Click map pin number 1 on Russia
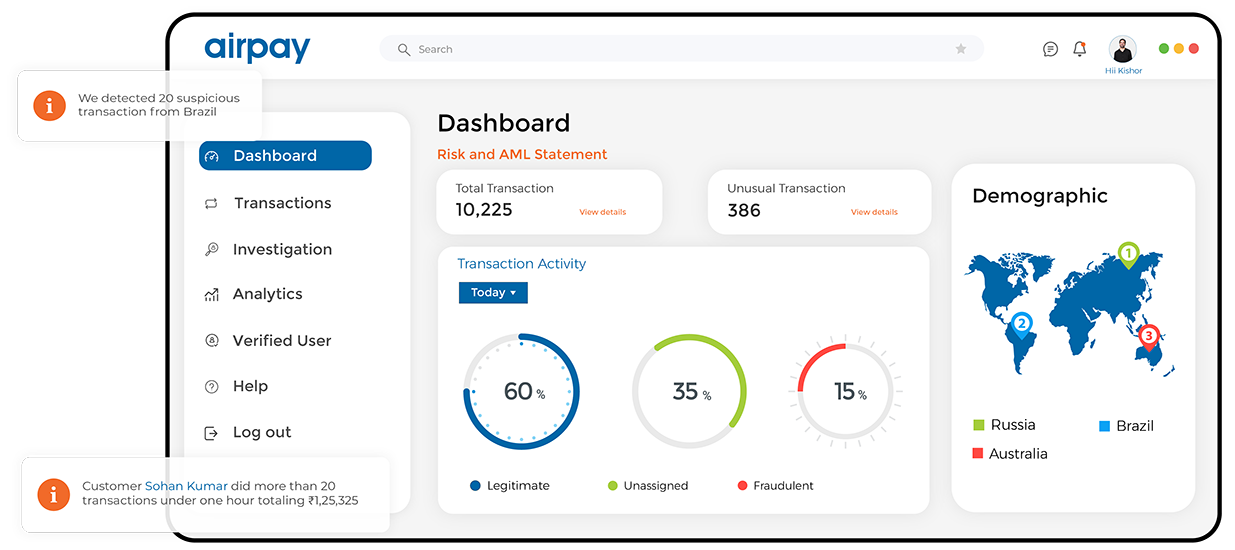 (x=1128, y=255)
